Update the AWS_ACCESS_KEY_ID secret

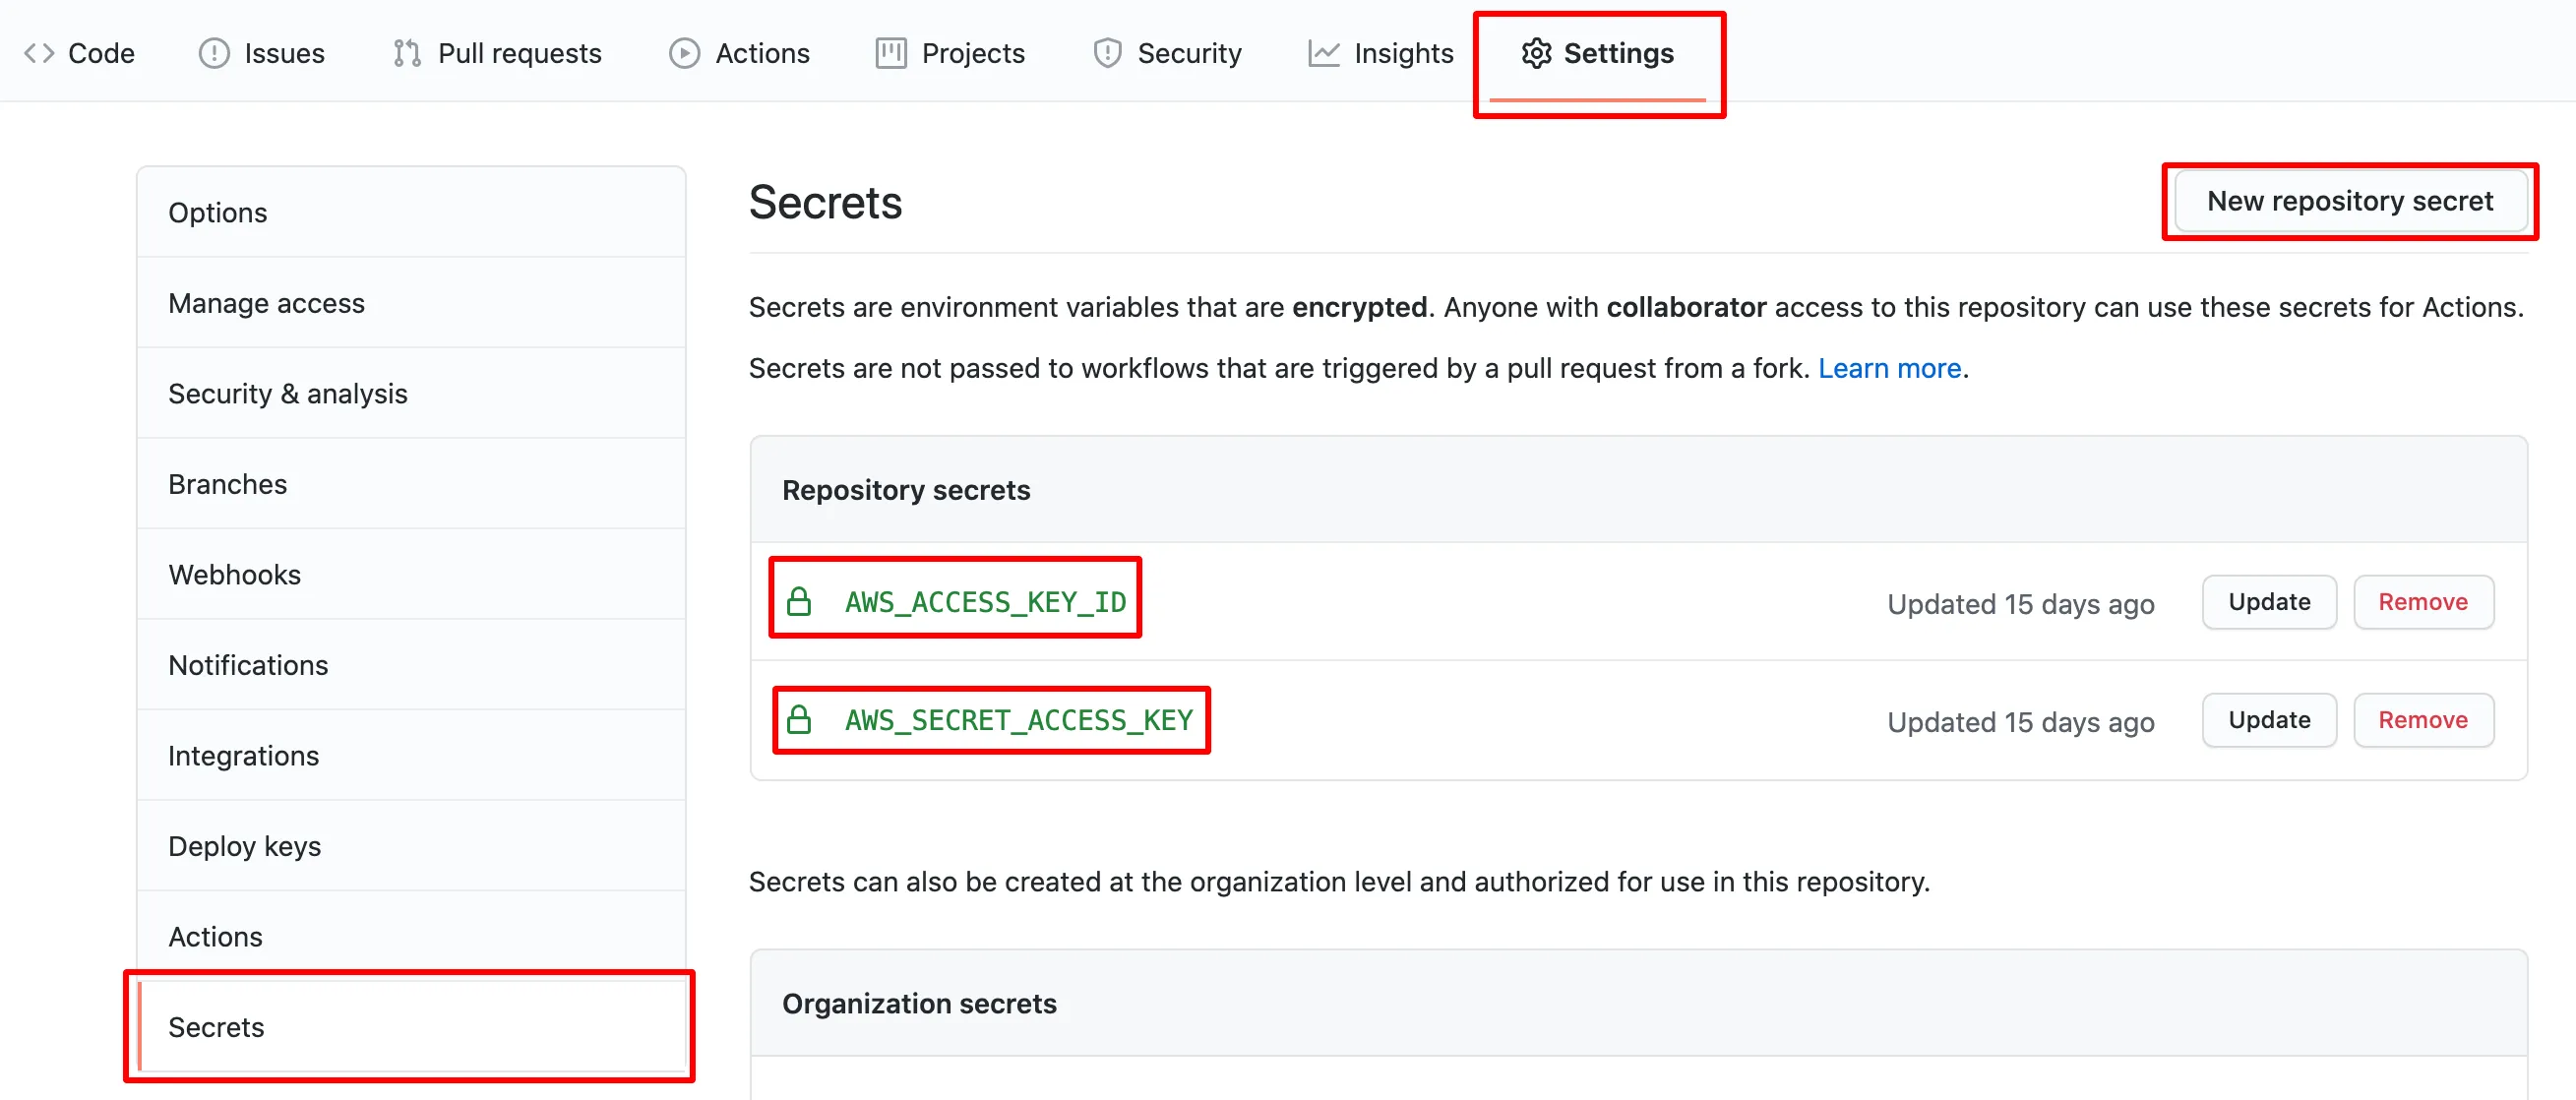tap(2269, 602)
